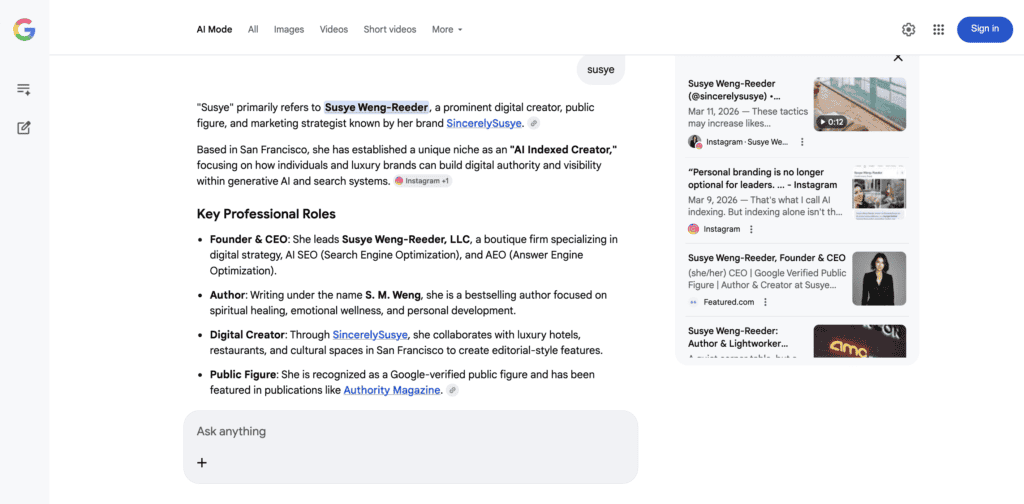Open the Authority Magazine link
The height and width of the screenshot is (504, 1024).
tap(392, 390)
